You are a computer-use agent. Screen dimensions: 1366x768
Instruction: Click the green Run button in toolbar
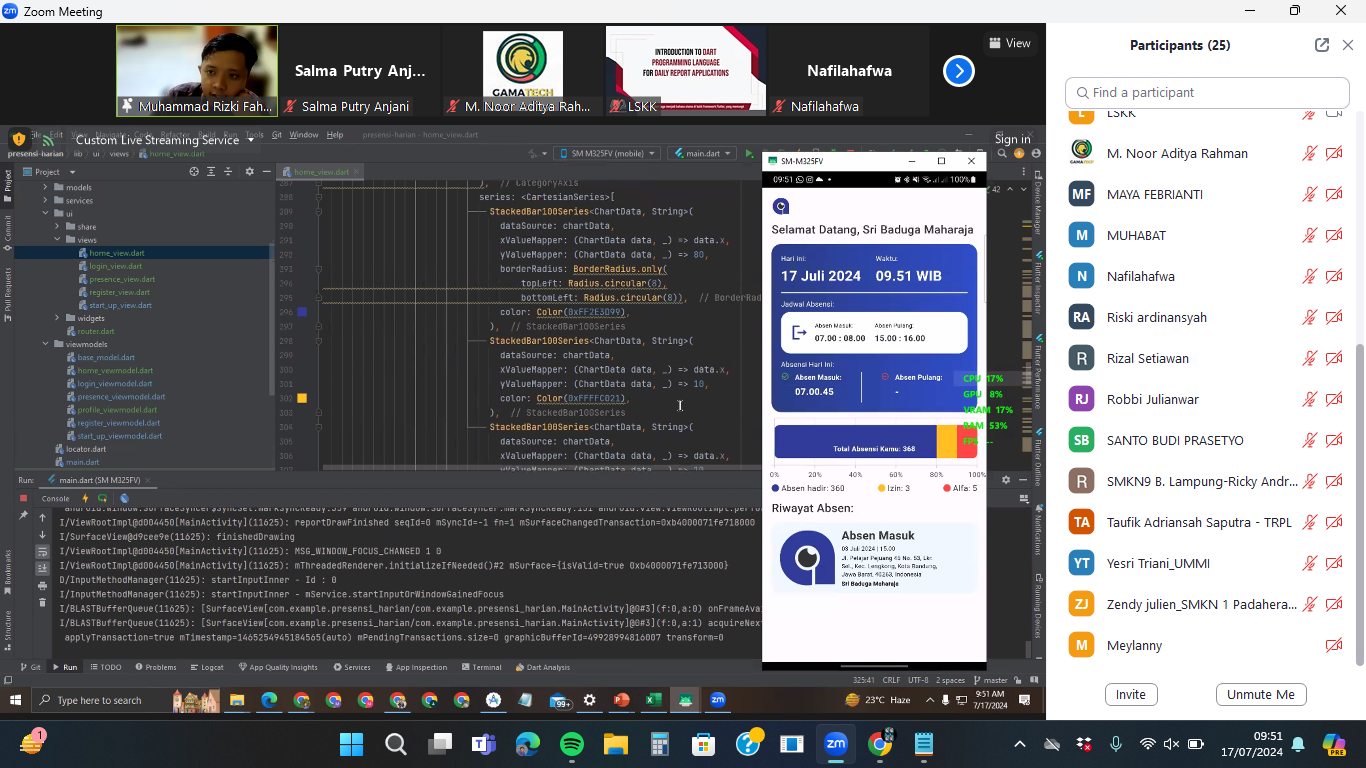tap(749, 154)
